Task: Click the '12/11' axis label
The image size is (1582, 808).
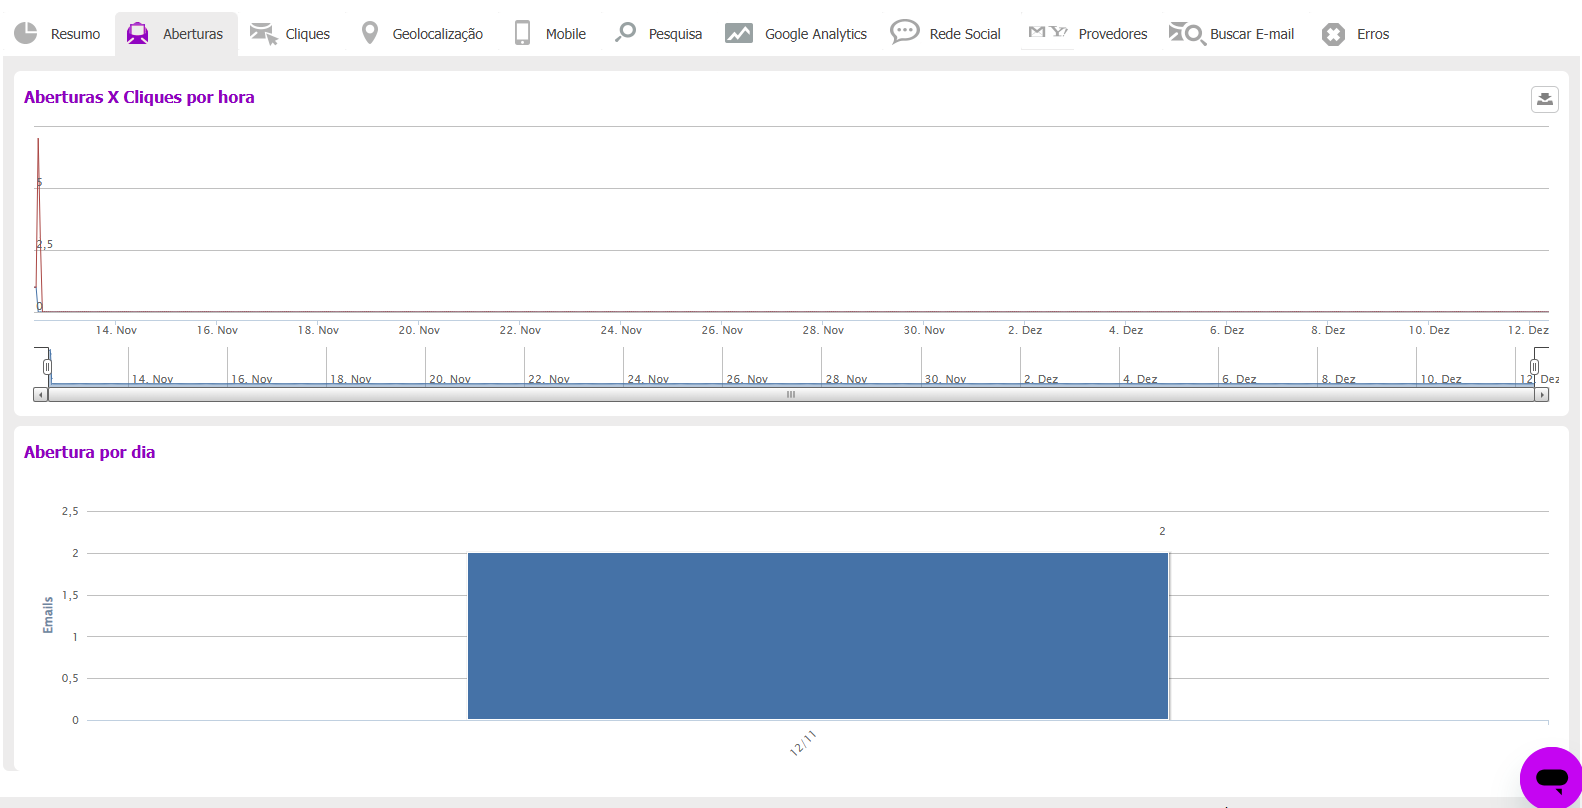Action: 803,743
